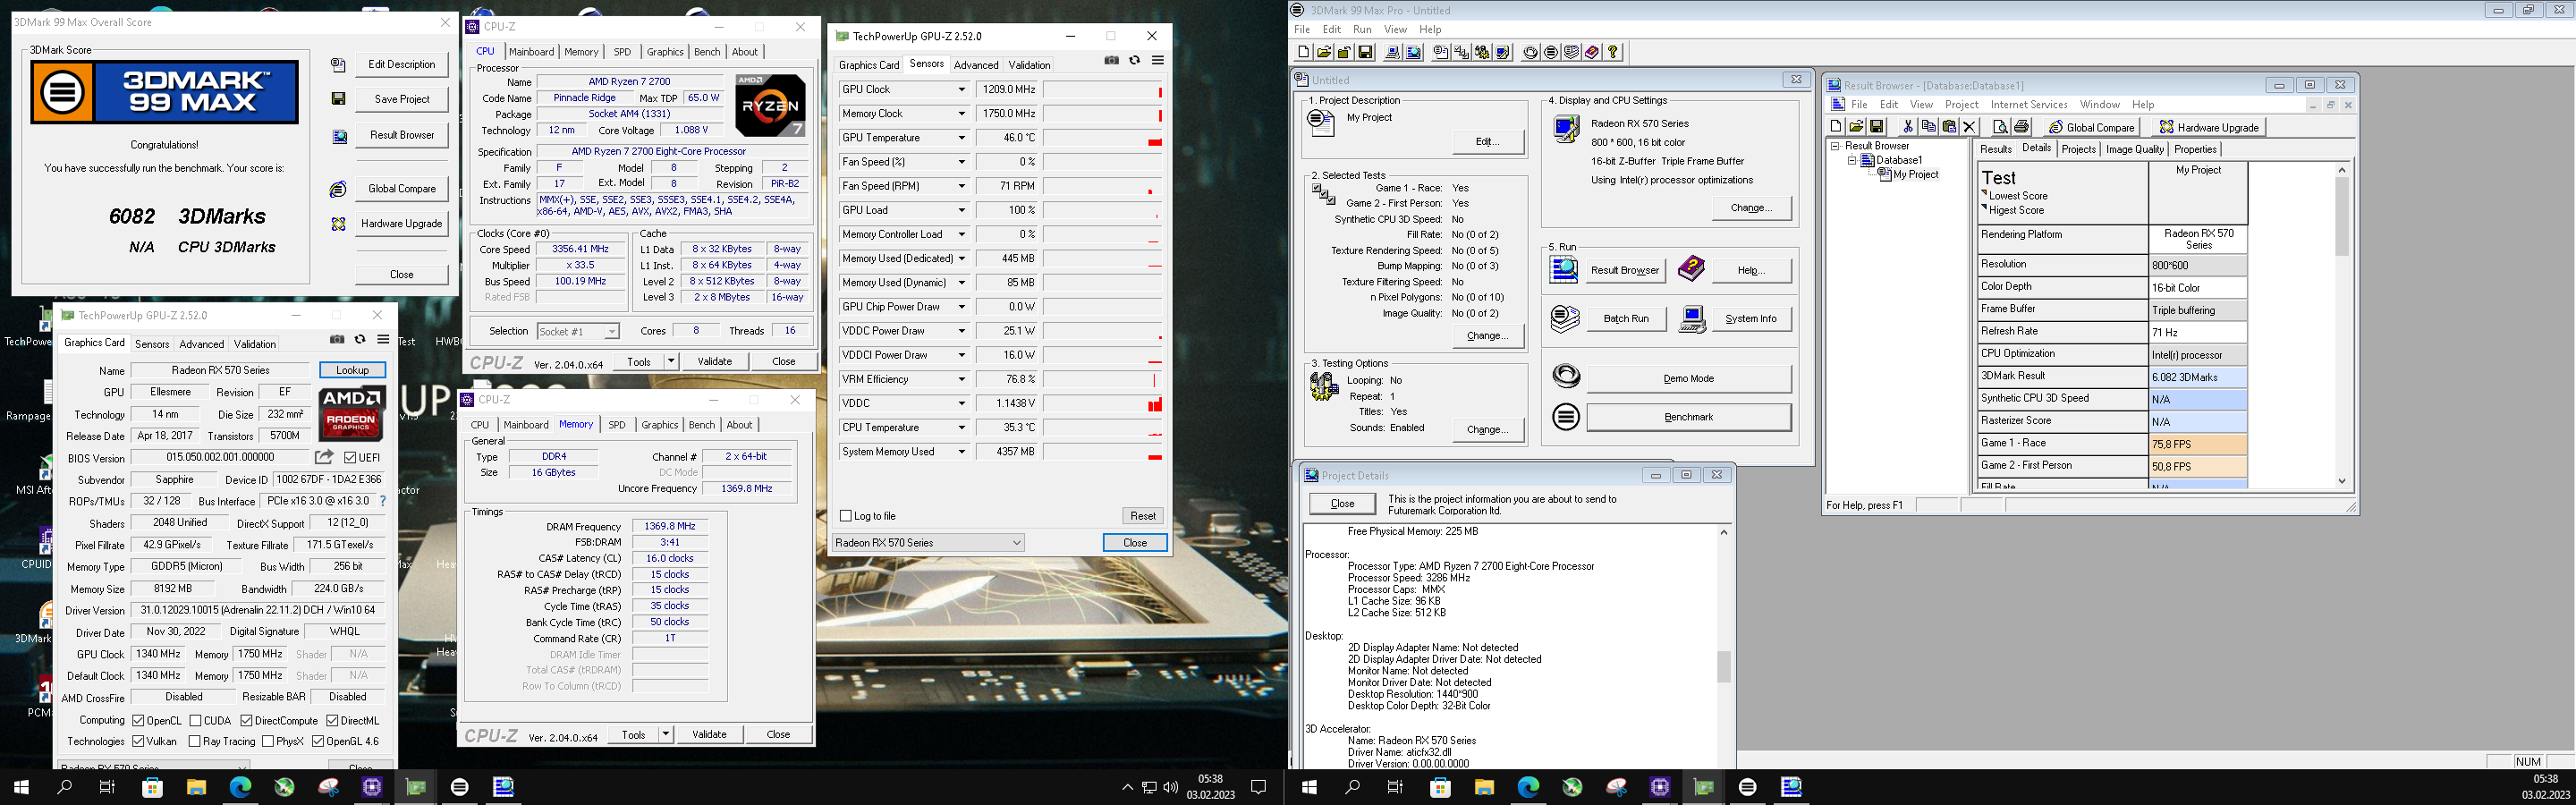This screenshot has height=805, width=2576.
Task: Collapse Result Browser root tree node
Action: [x=1835, y=146]
